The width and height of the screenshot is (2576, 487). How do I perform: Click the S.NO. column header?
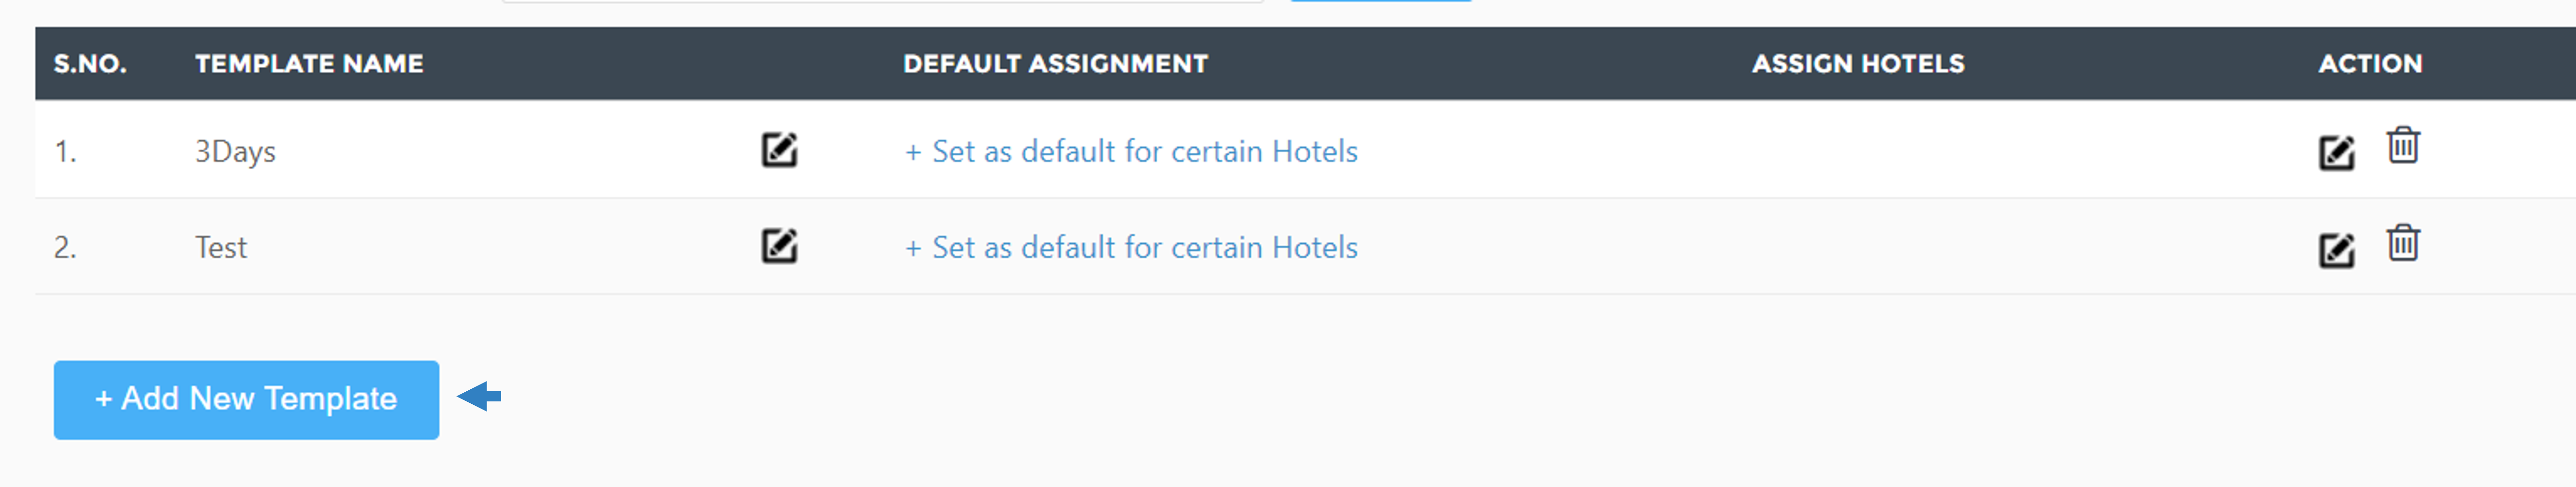90,64
